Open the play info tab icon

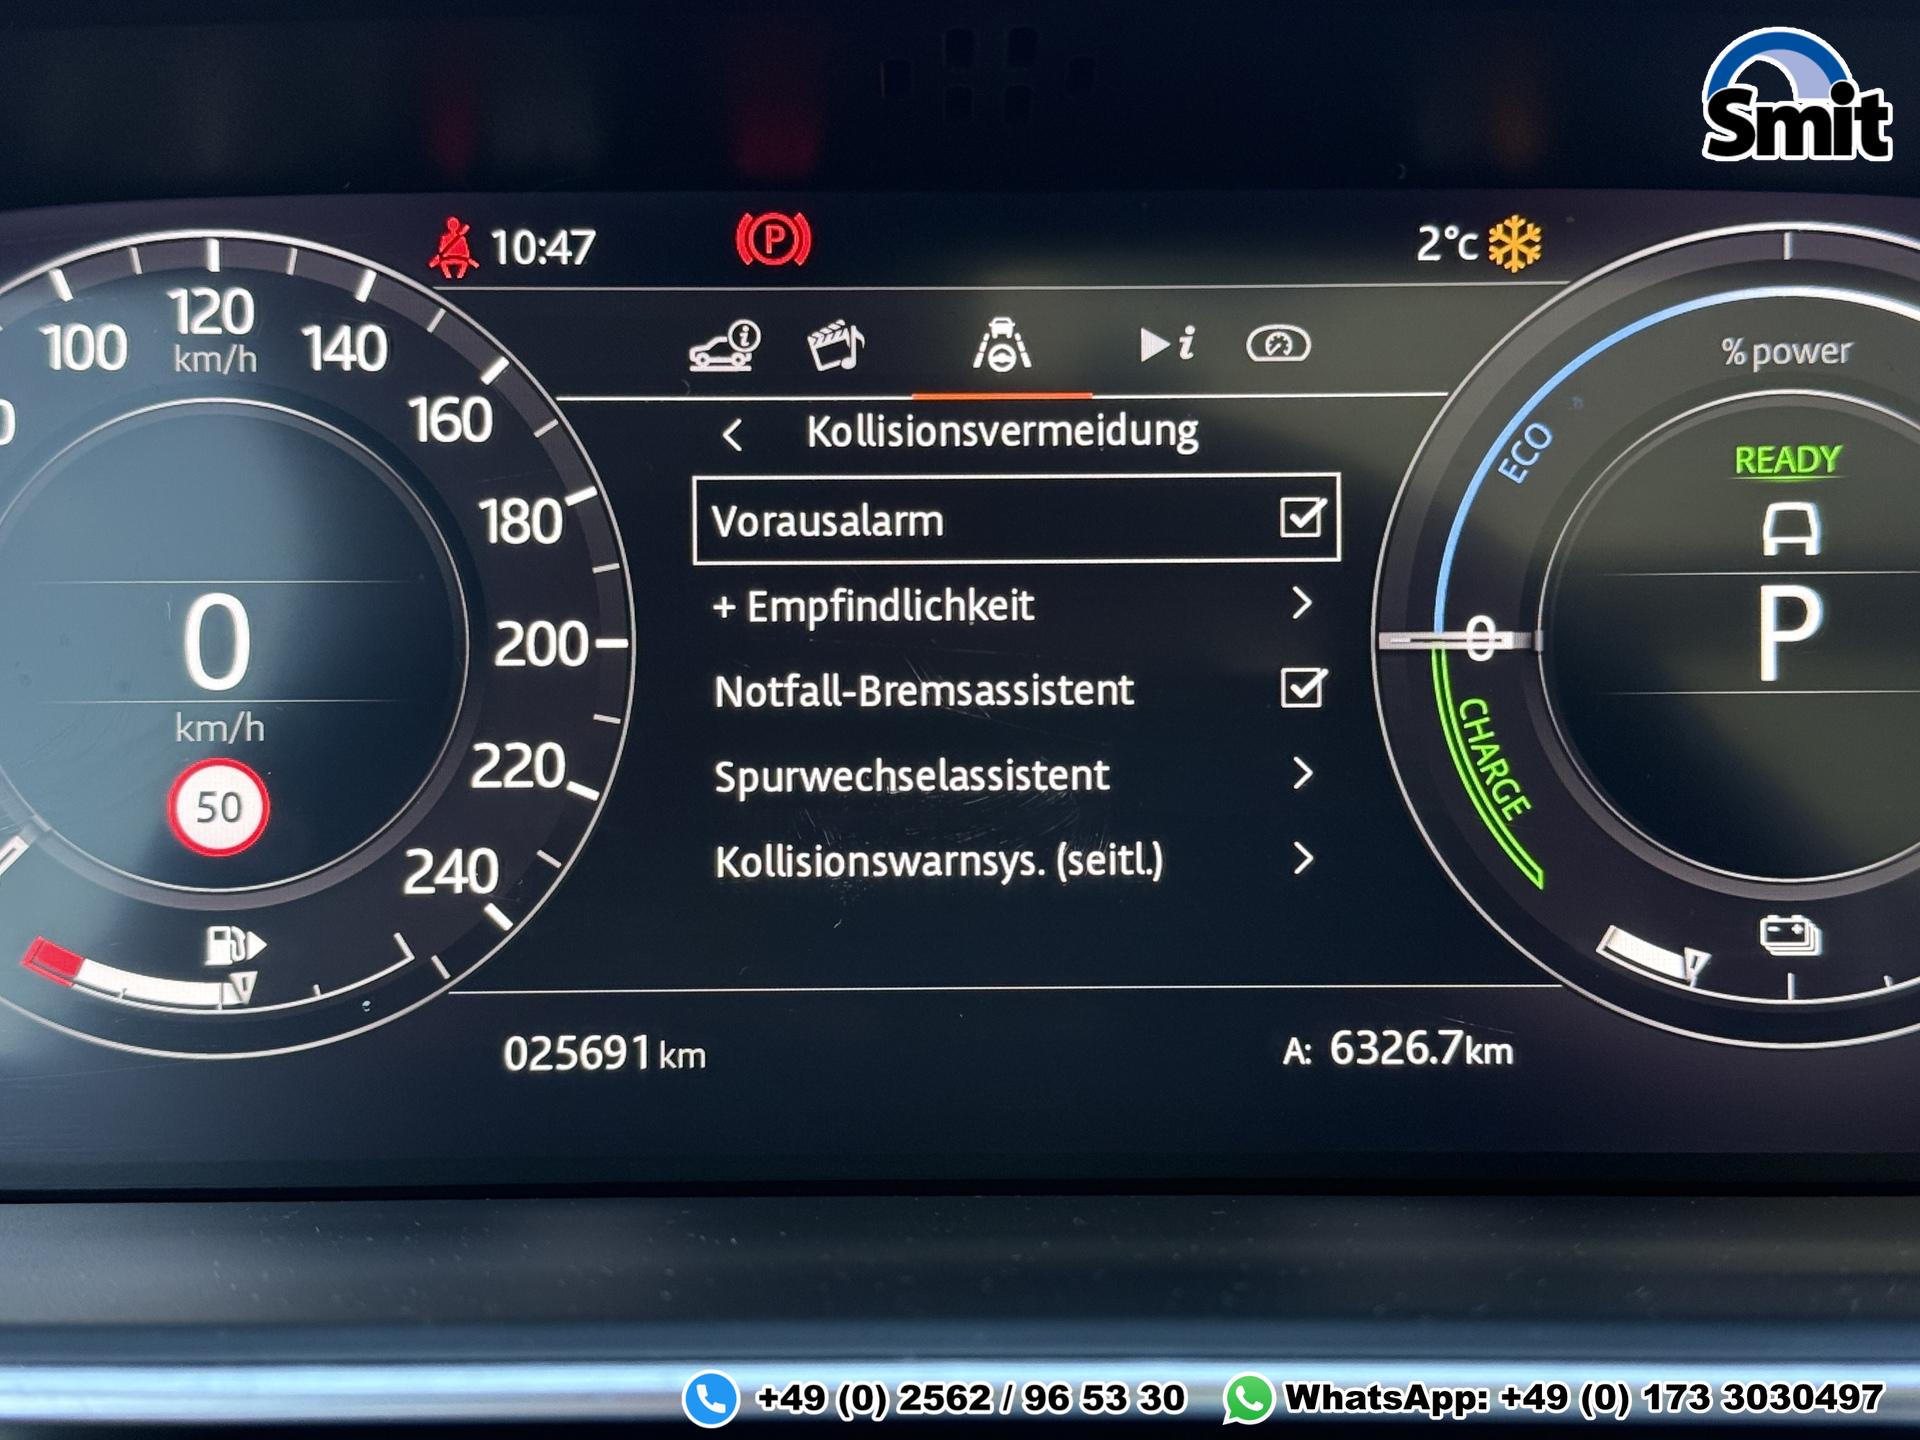click(x=1166, y=344)
